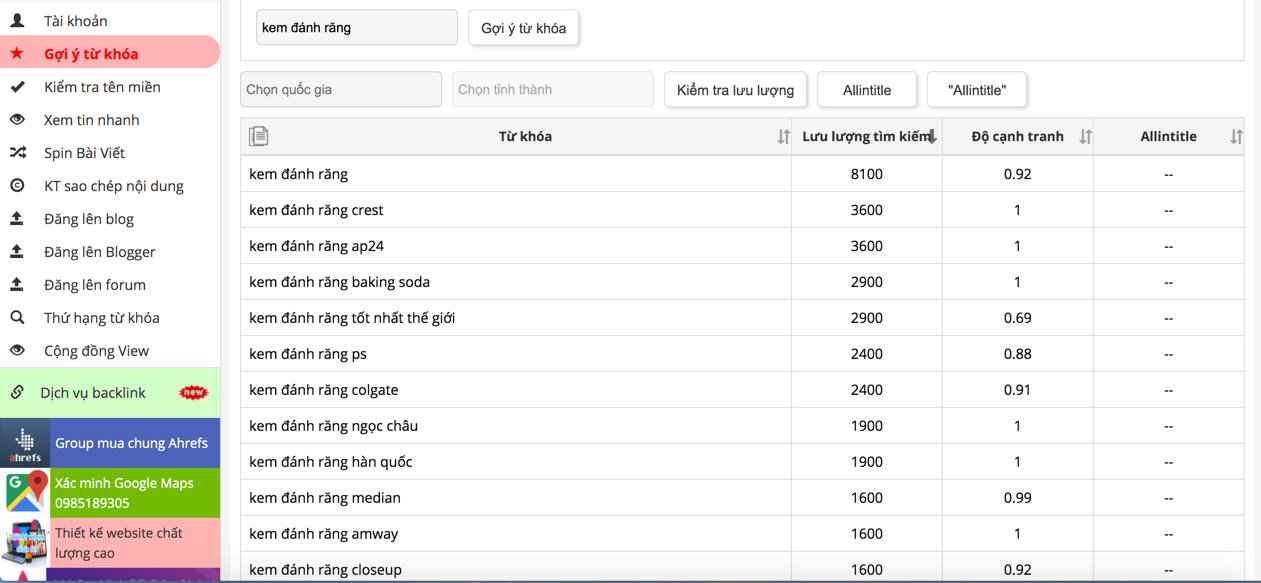Click the Gợi ý từ khóa button
1261x583 pixels.
pos(523,28)
